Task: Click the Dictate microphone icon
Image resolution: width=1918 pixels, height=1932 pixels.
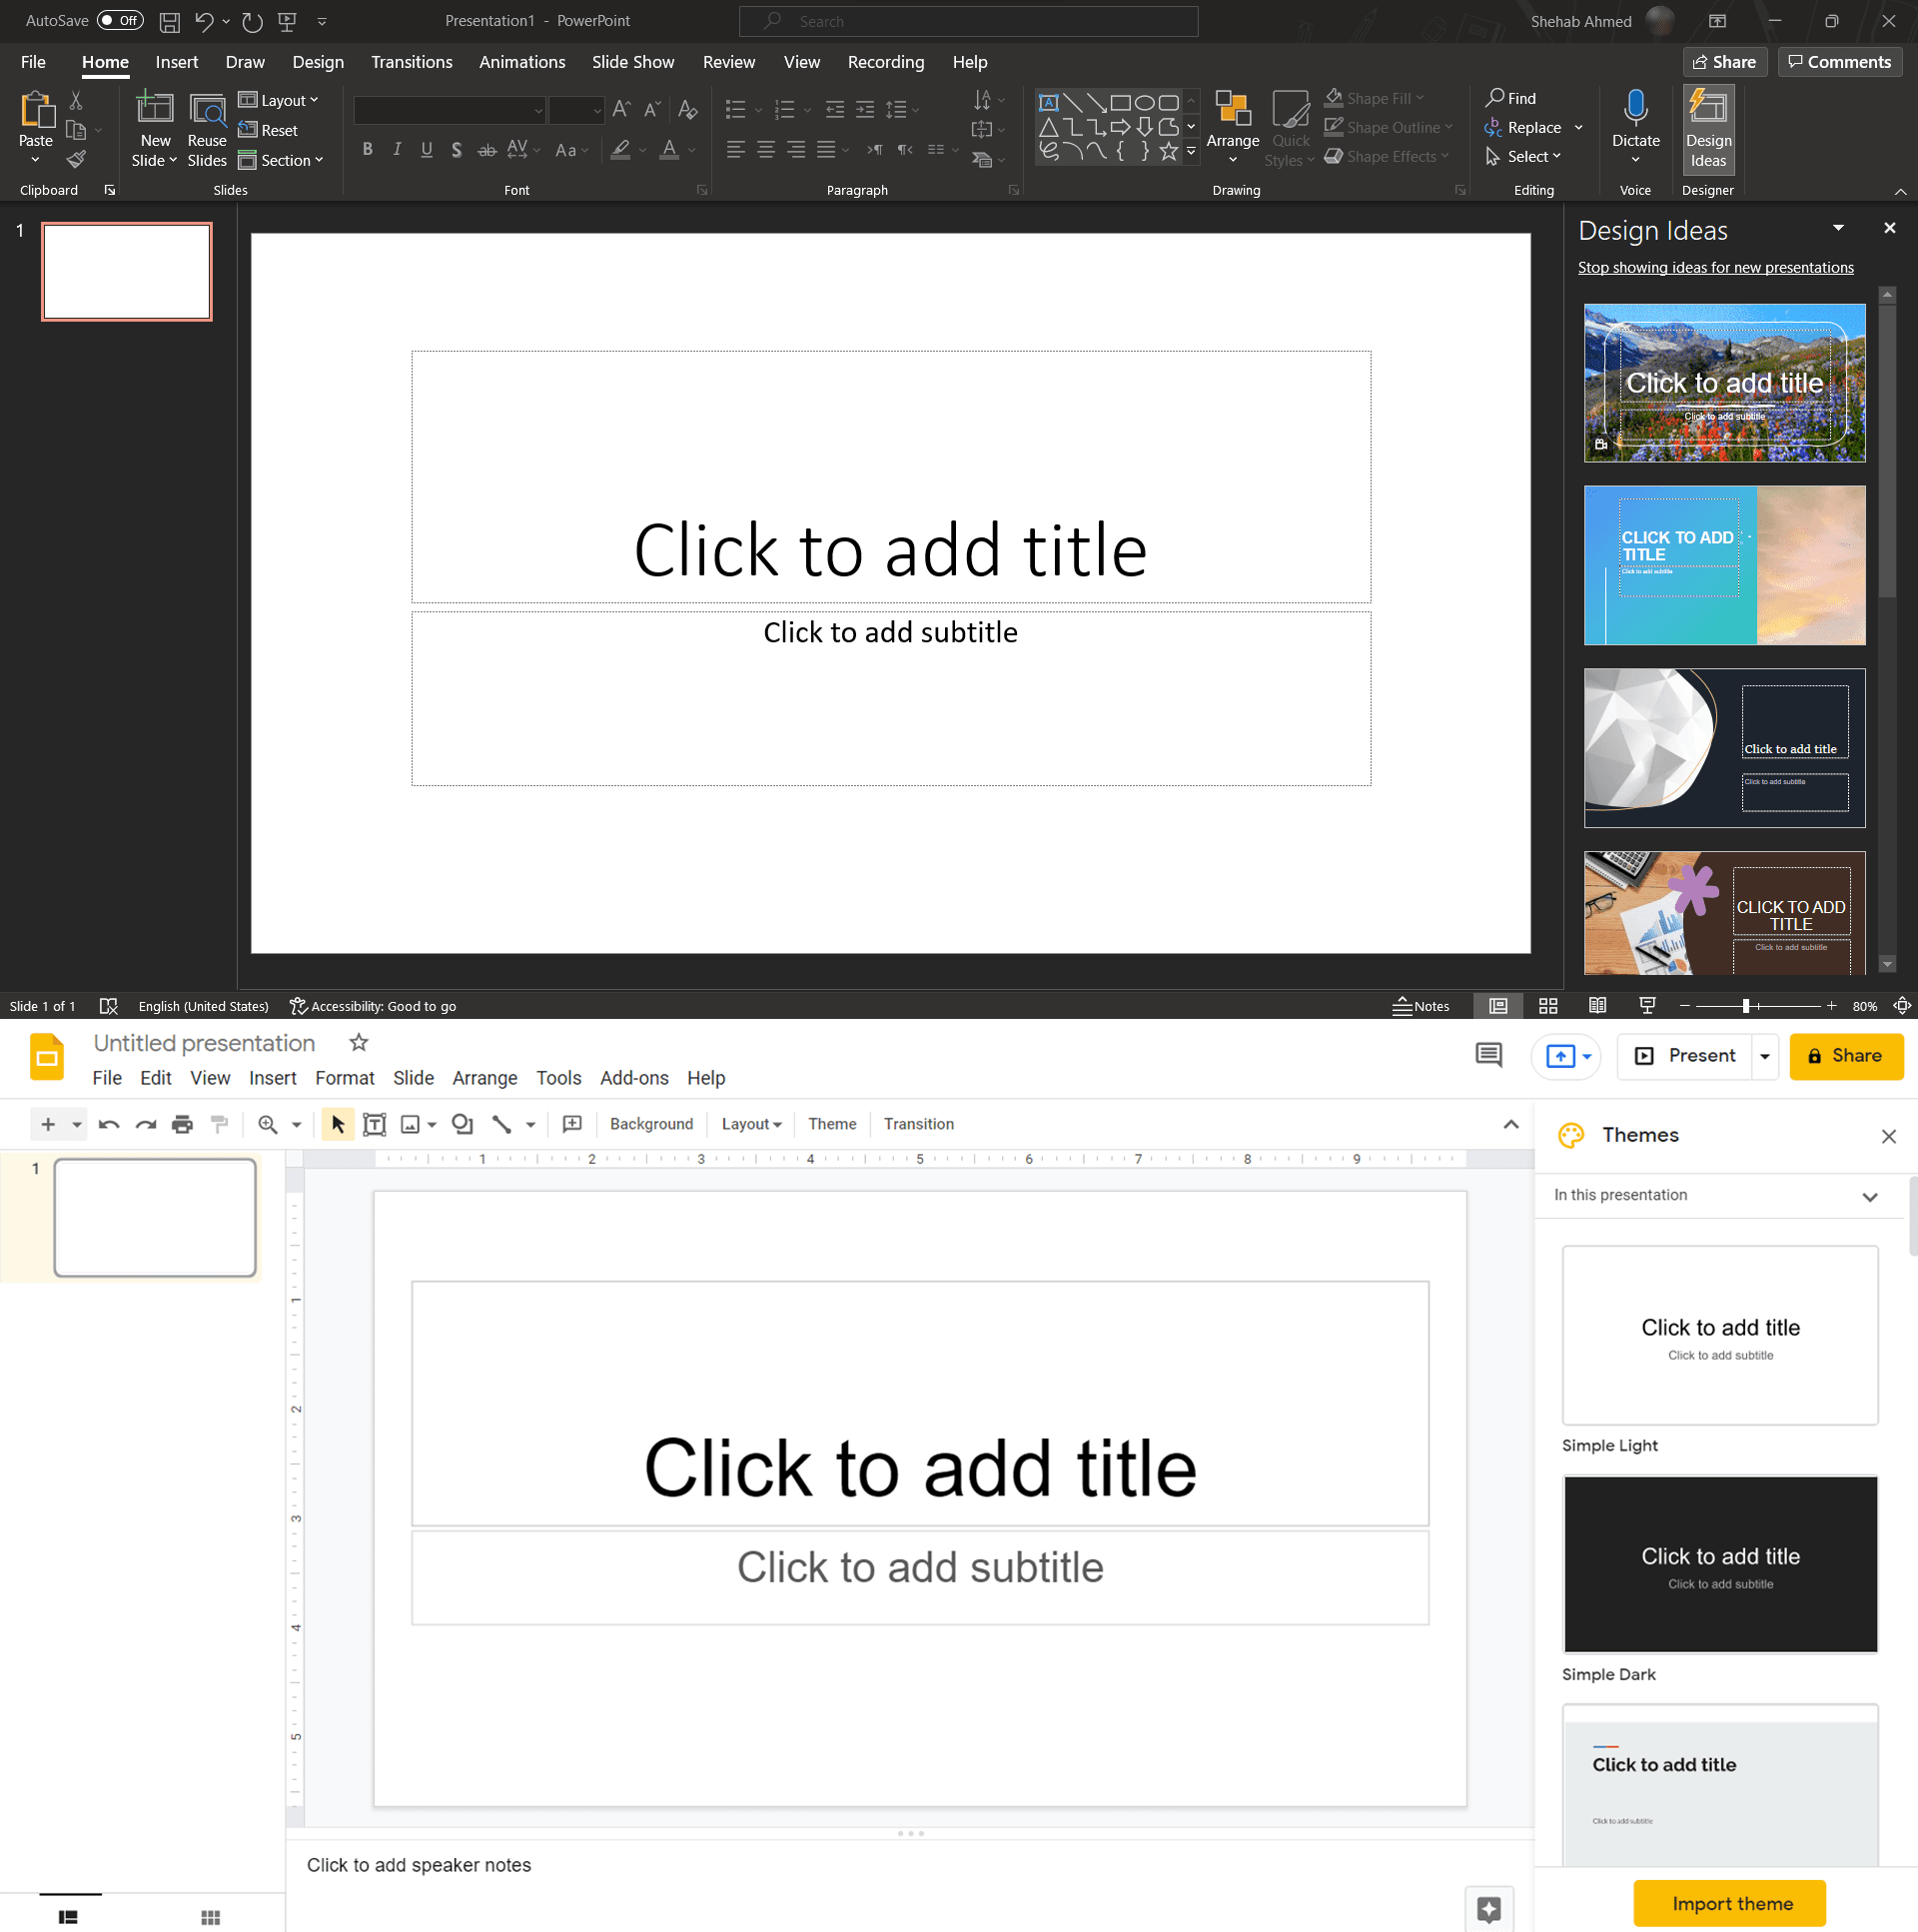Action: 1635,107
